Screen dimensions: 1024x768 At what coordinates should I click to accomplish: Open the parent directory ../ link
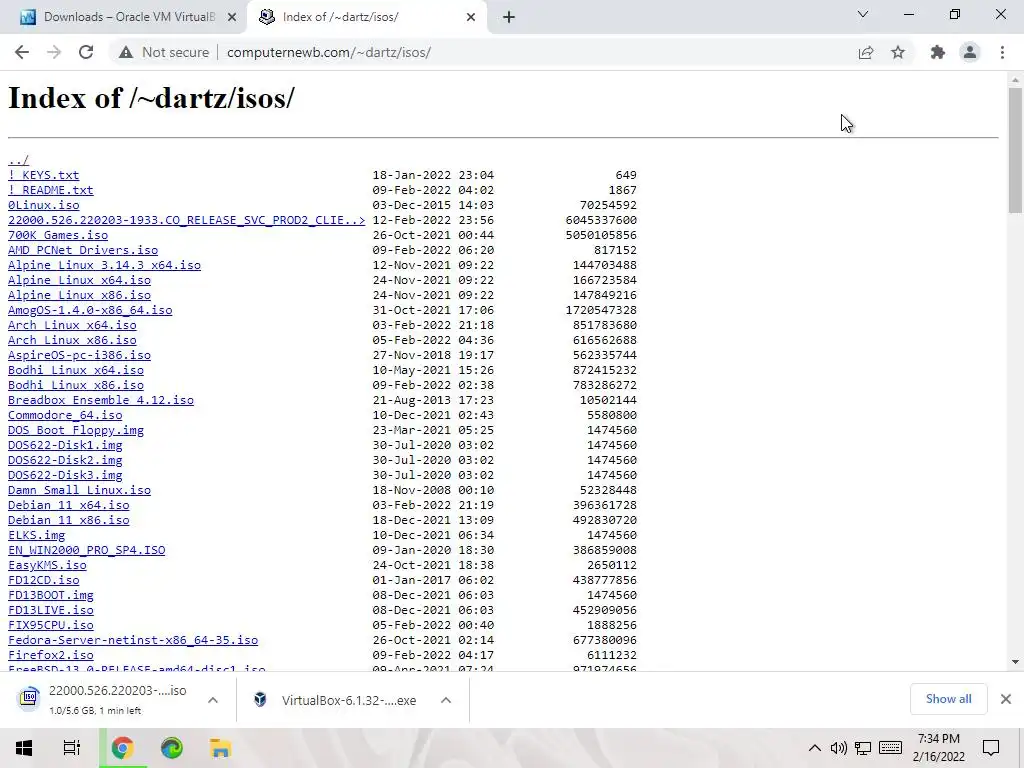[18, 160]
